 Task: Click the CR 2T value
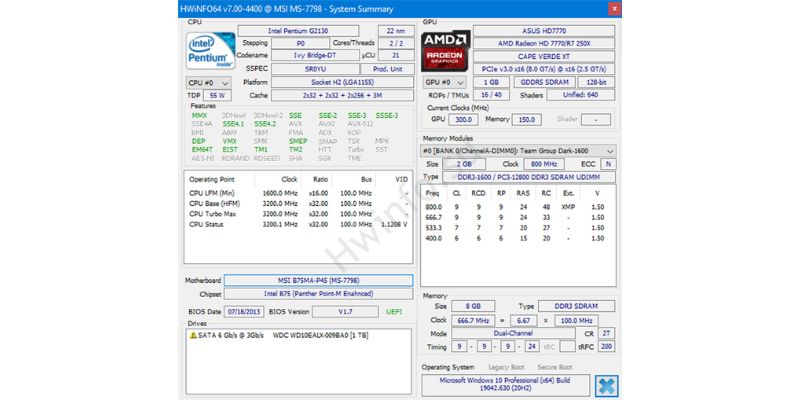[x=606, y=333]
